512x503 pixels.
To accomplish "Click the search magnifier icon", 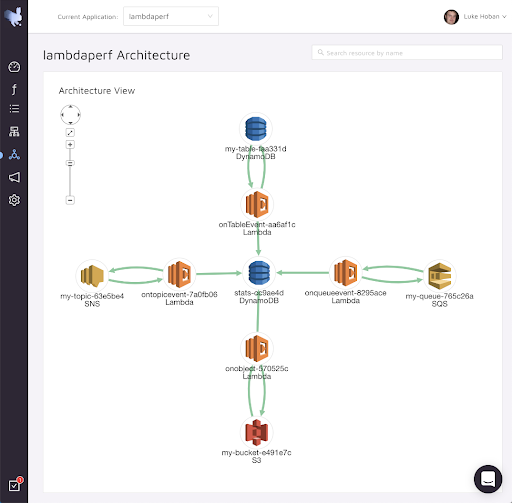I will (321, 52).
